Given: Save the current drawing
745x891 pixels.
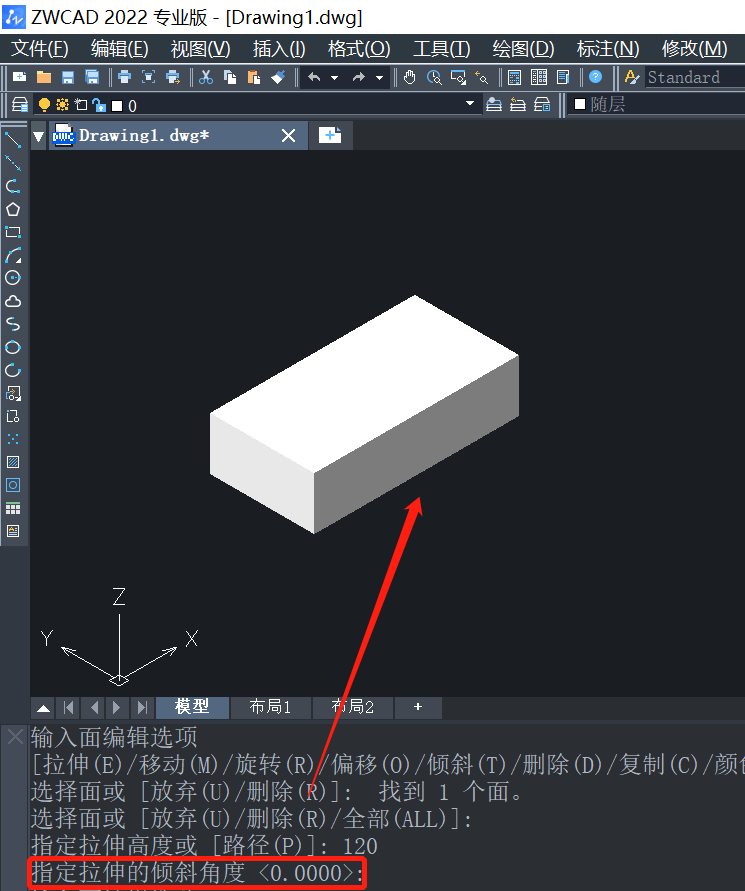Looking at the screenshot, I should (x=68, y=77).
